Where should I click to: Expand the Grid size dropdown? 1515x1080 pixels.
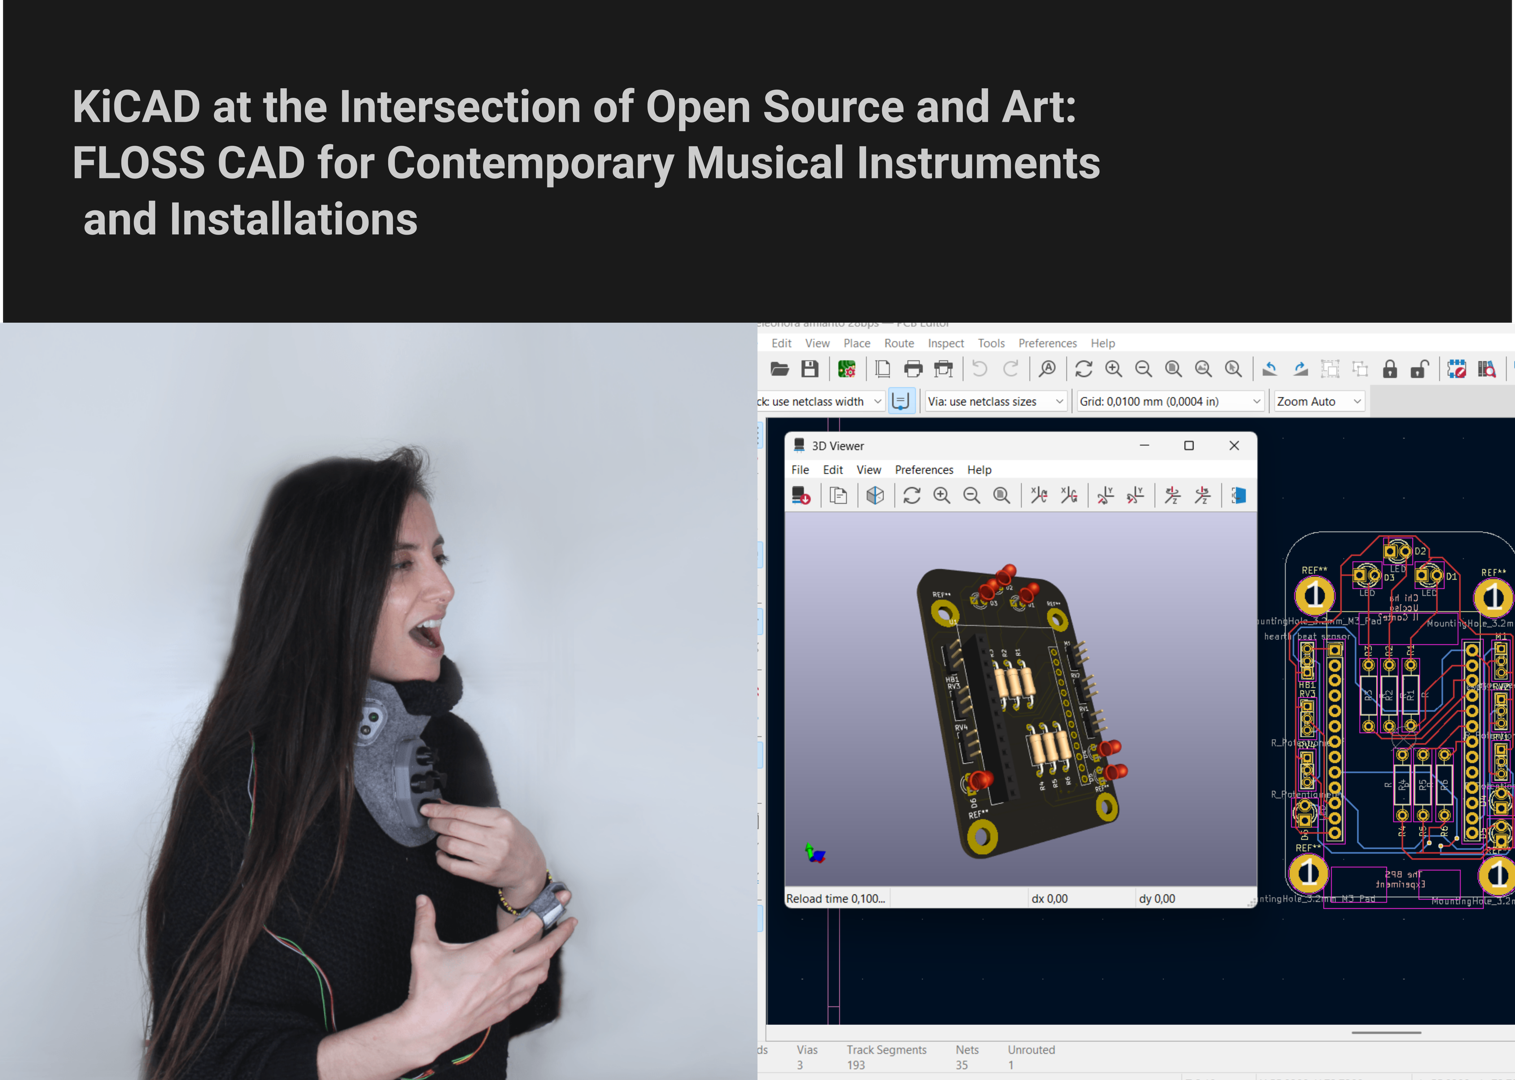pos(1256,401)
